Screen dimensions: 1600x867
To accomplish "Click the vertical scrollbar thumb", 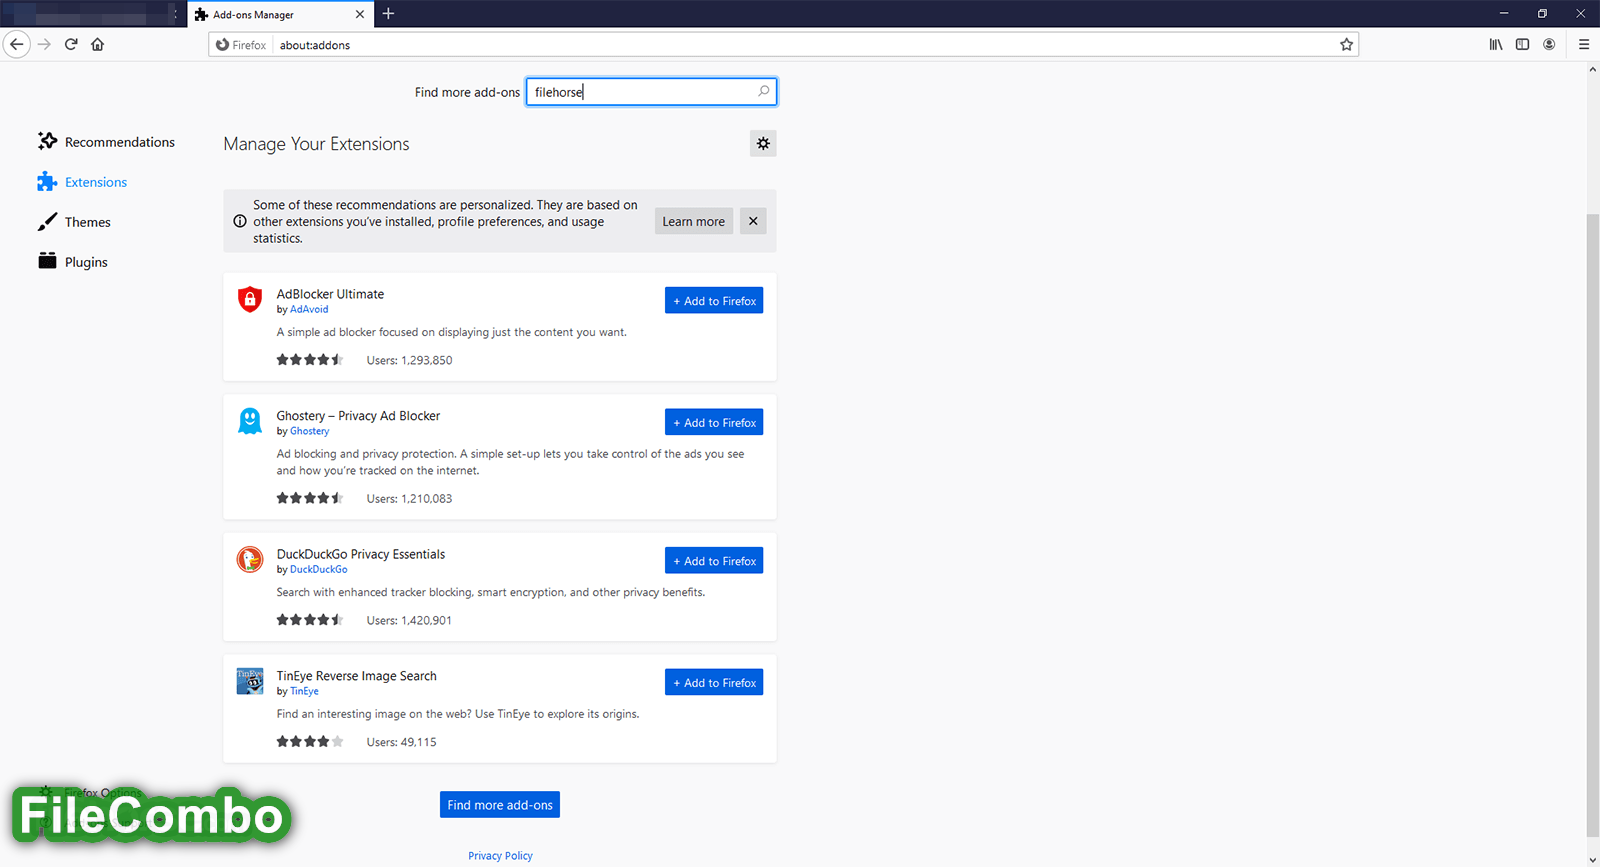I will [1592, 525].
